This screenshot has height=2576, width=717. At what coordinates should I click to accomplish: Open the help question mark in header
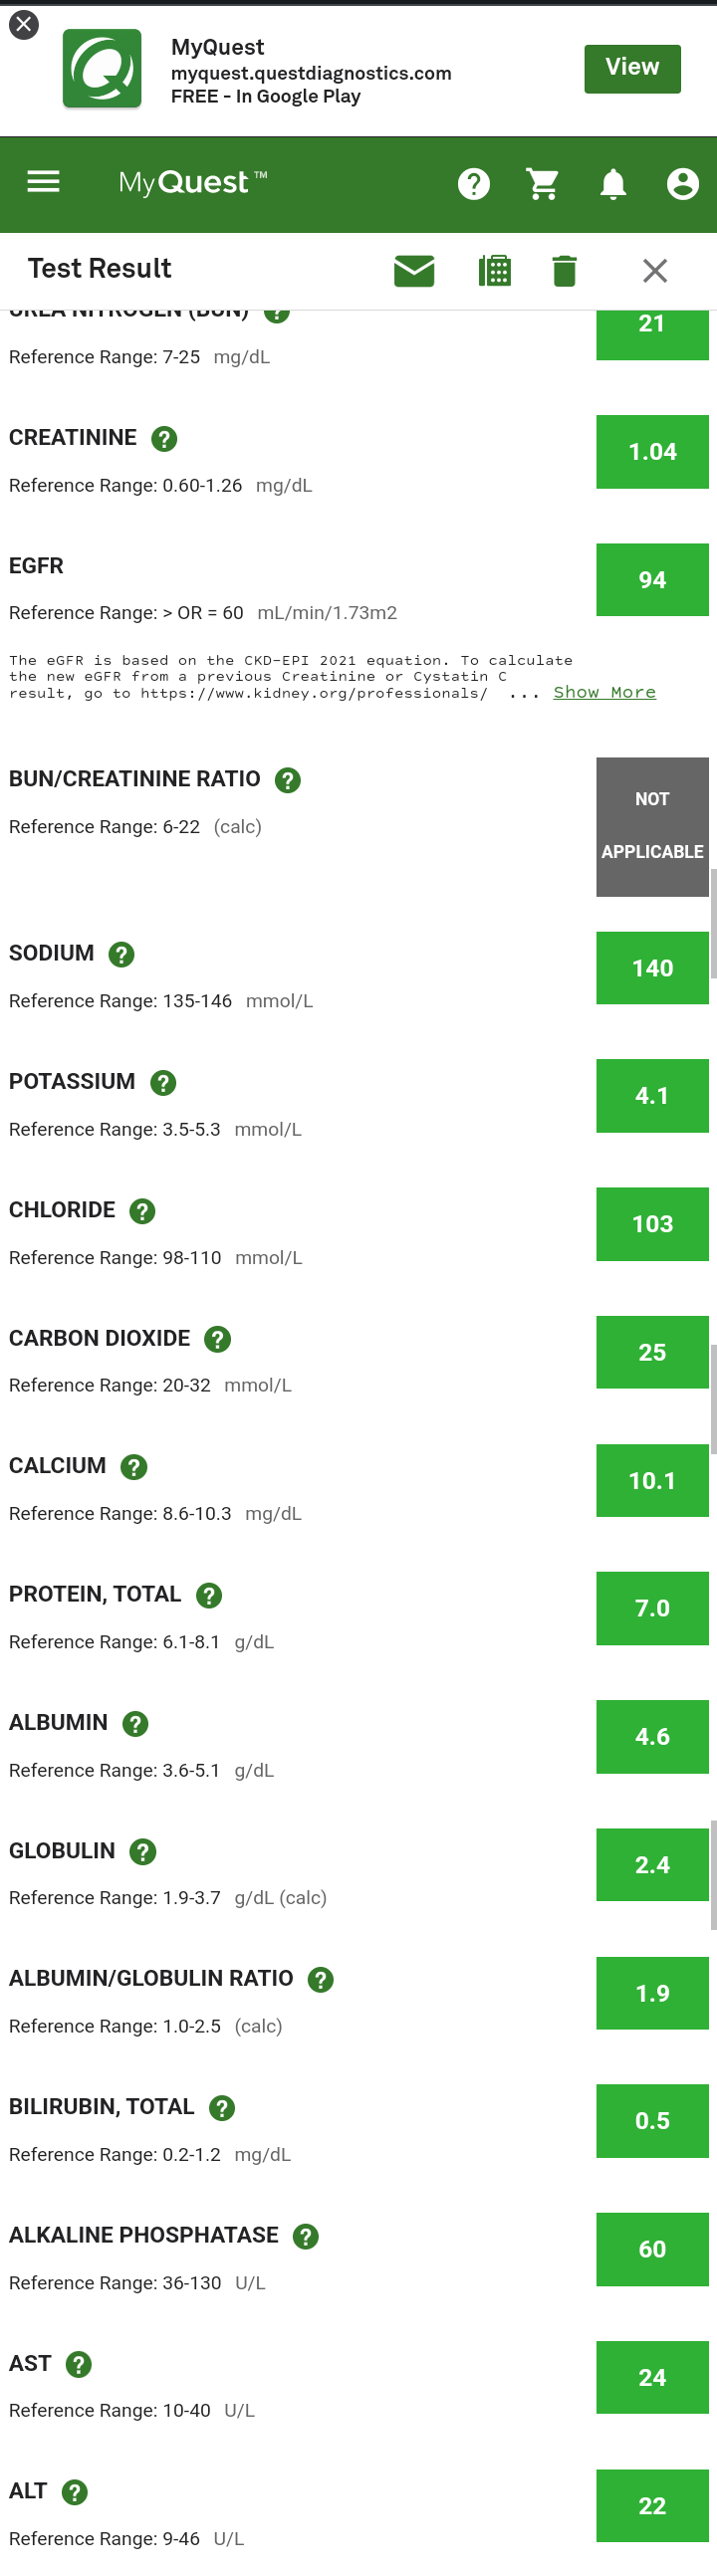pos(473,184)
